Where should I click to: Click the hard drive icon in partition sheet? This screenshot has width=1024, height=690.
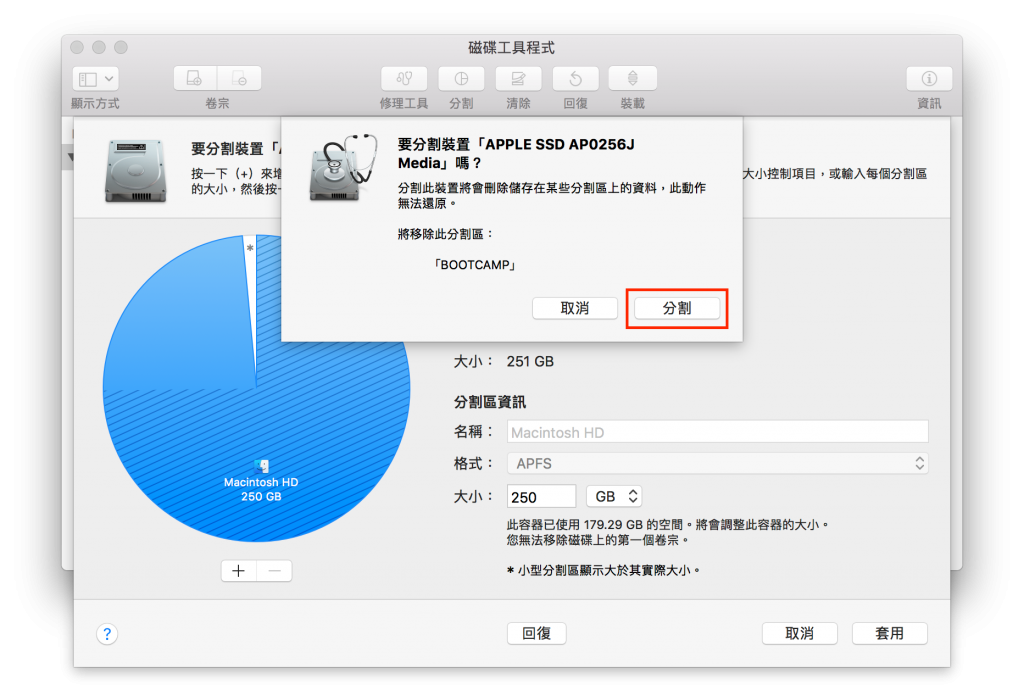(x=136, y=171)
